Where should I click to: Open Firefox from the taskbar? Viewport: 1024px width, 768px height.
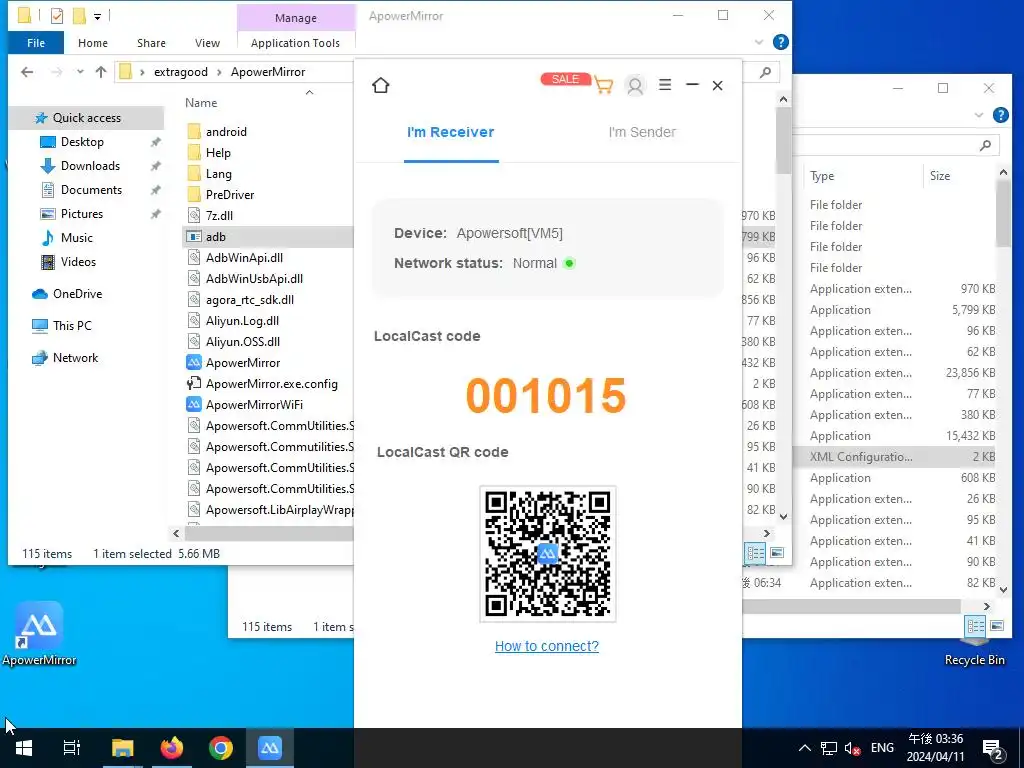coord(172,748)
